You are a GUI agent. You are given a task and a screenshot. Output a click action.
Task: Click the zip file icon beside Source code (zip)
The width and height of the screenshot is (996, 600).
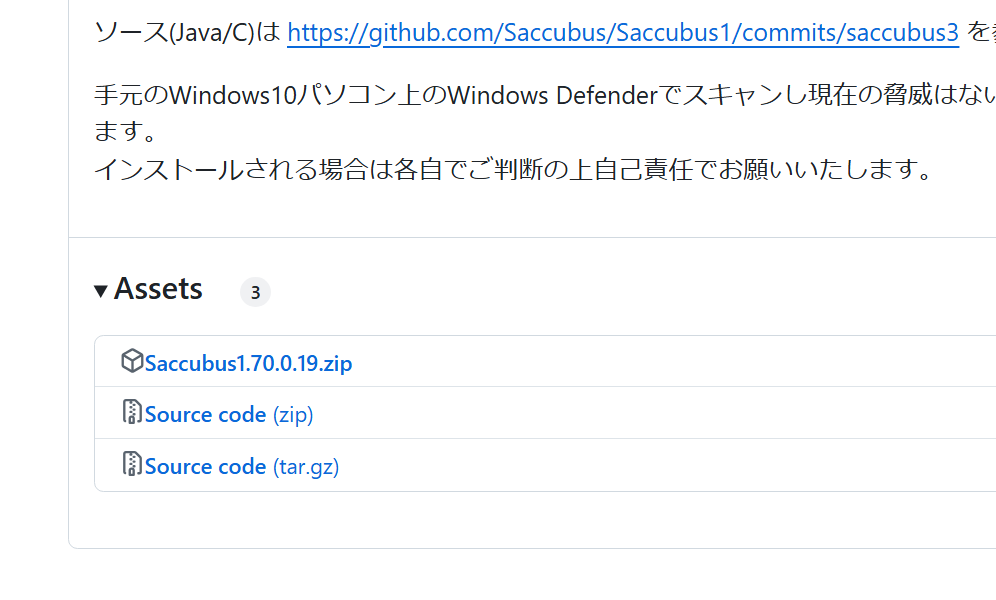click(132, 413)
